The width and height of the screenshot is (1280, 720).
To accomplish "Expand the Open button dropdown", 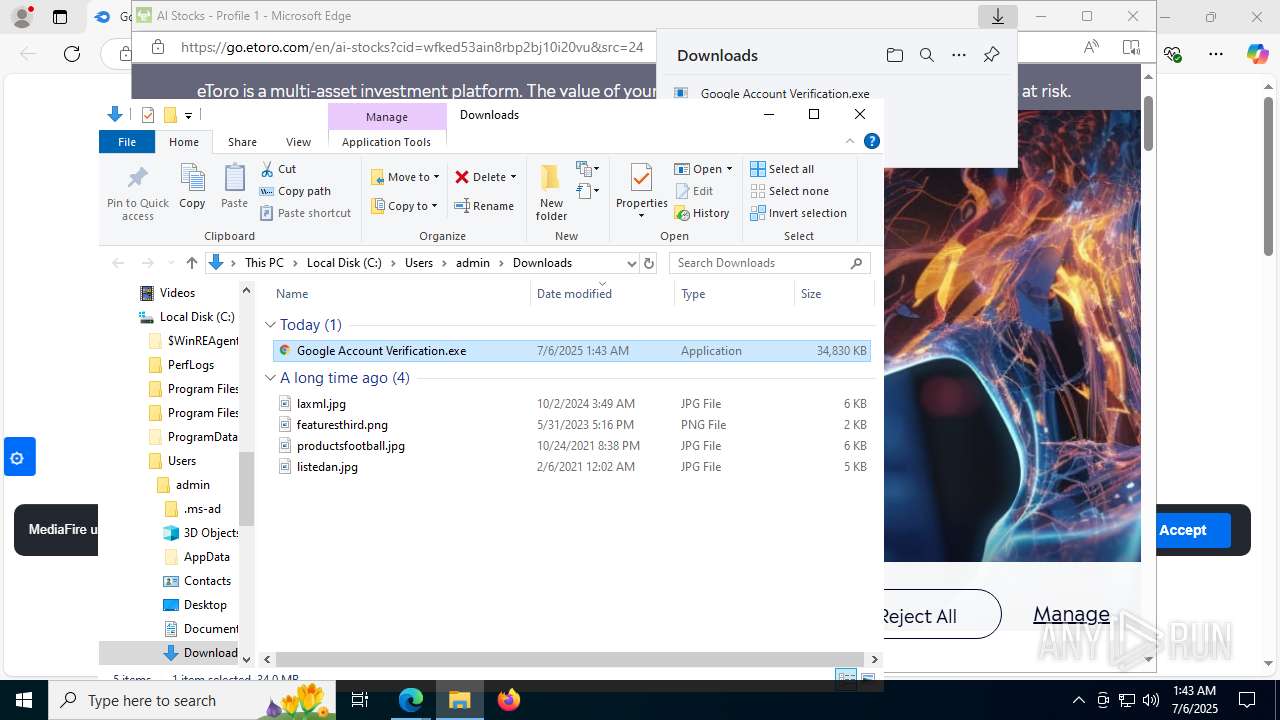I will (x=729, y=169).
